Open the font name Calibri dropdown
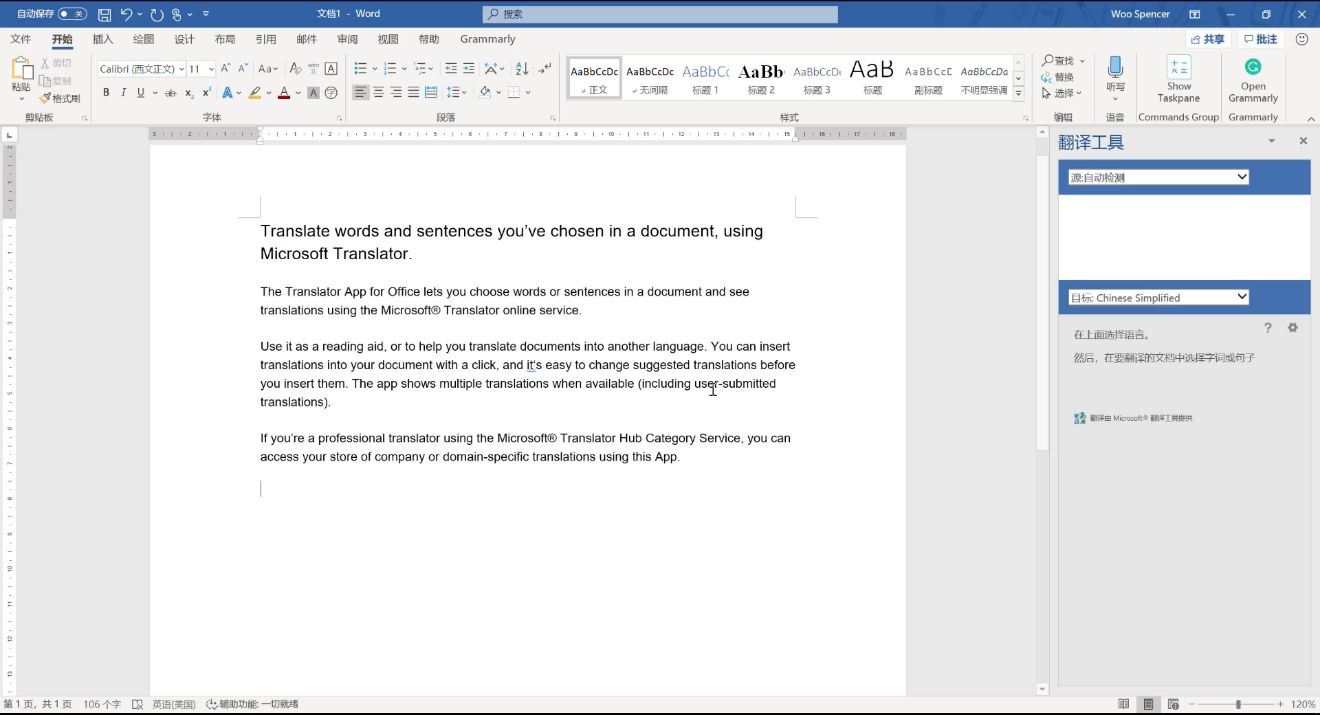1320x715 pixels. pyautogui.click(x=181, y=69)
